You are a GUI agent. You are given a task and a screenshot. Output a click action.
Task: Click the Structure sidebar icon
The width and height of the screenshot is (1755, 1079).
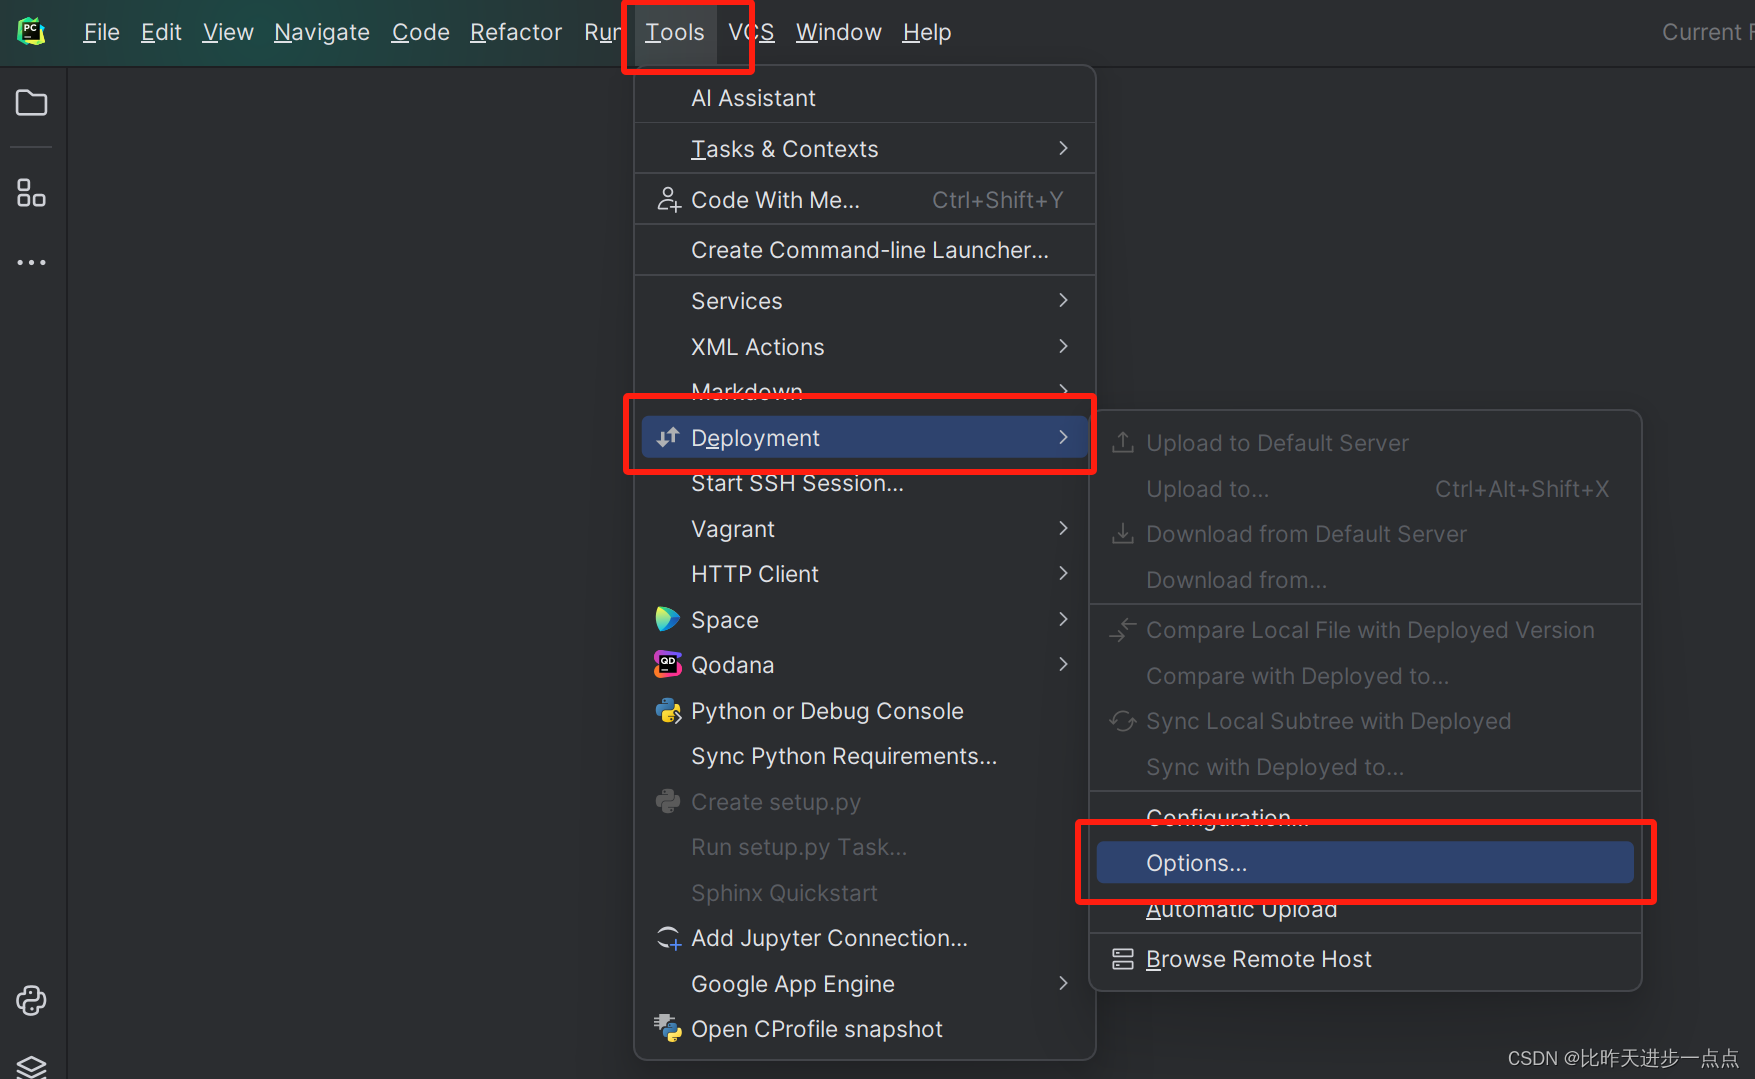coord(31,192)
